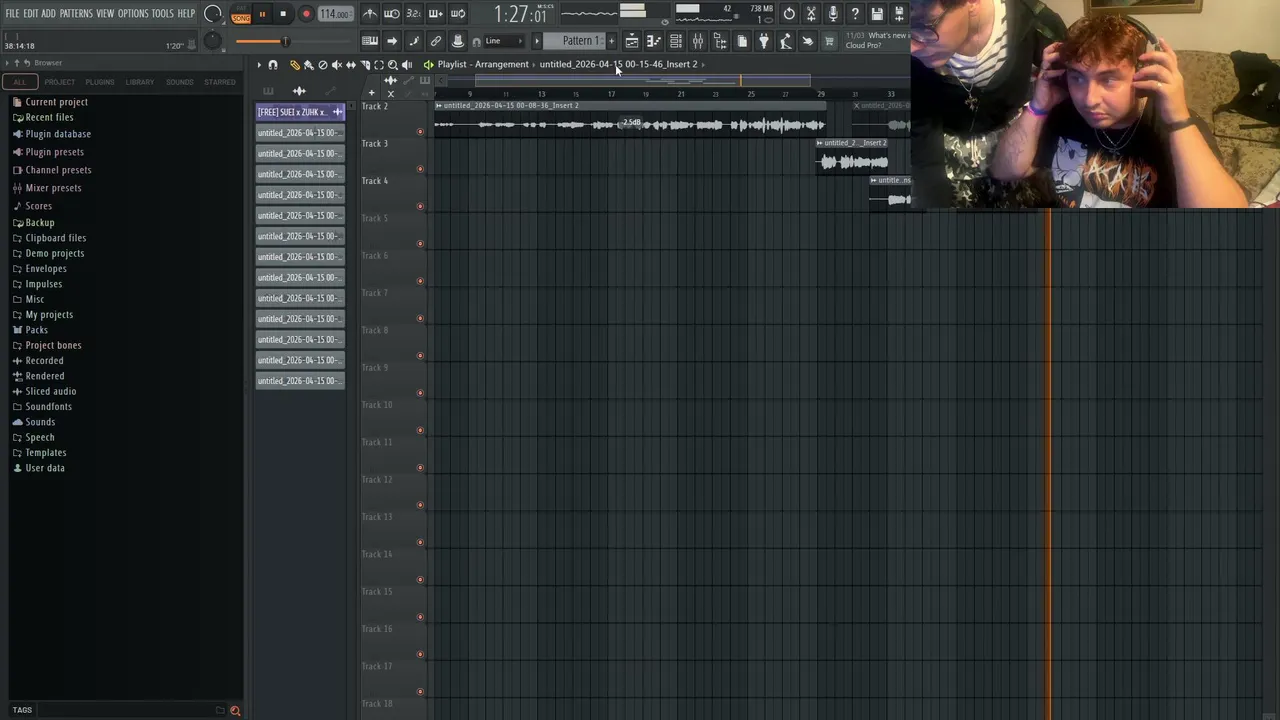Viewport: 1280px width, 720px height.
Task: Select the [FREE] SUEI x ZUHK picker item
Action: (300, 112)
